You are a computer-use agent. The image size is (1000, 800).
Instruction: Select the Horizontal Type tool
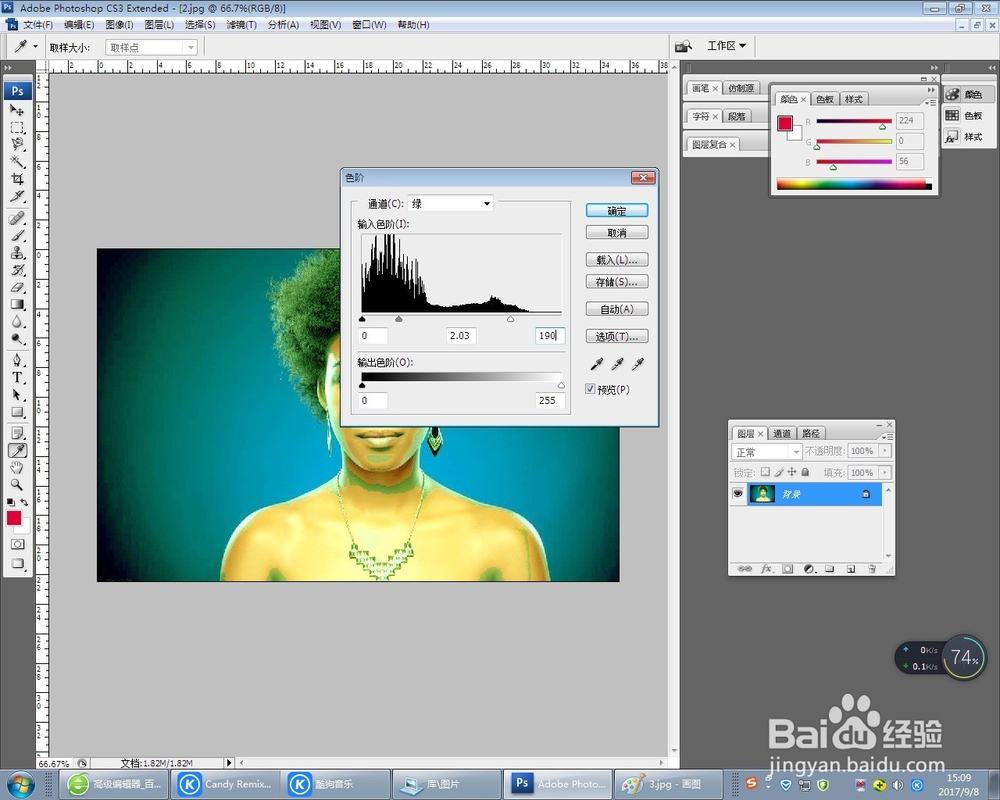pos(17,378)
